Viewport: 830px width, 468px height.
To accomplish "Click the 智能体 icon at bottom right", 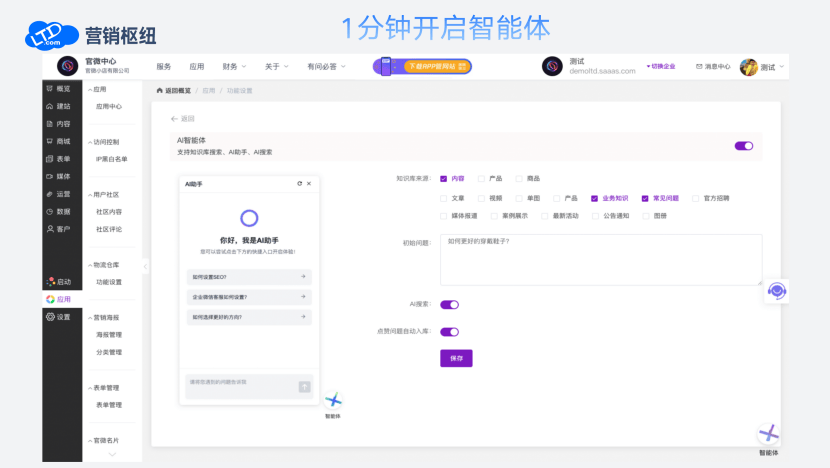I will (x=768, y=434).
